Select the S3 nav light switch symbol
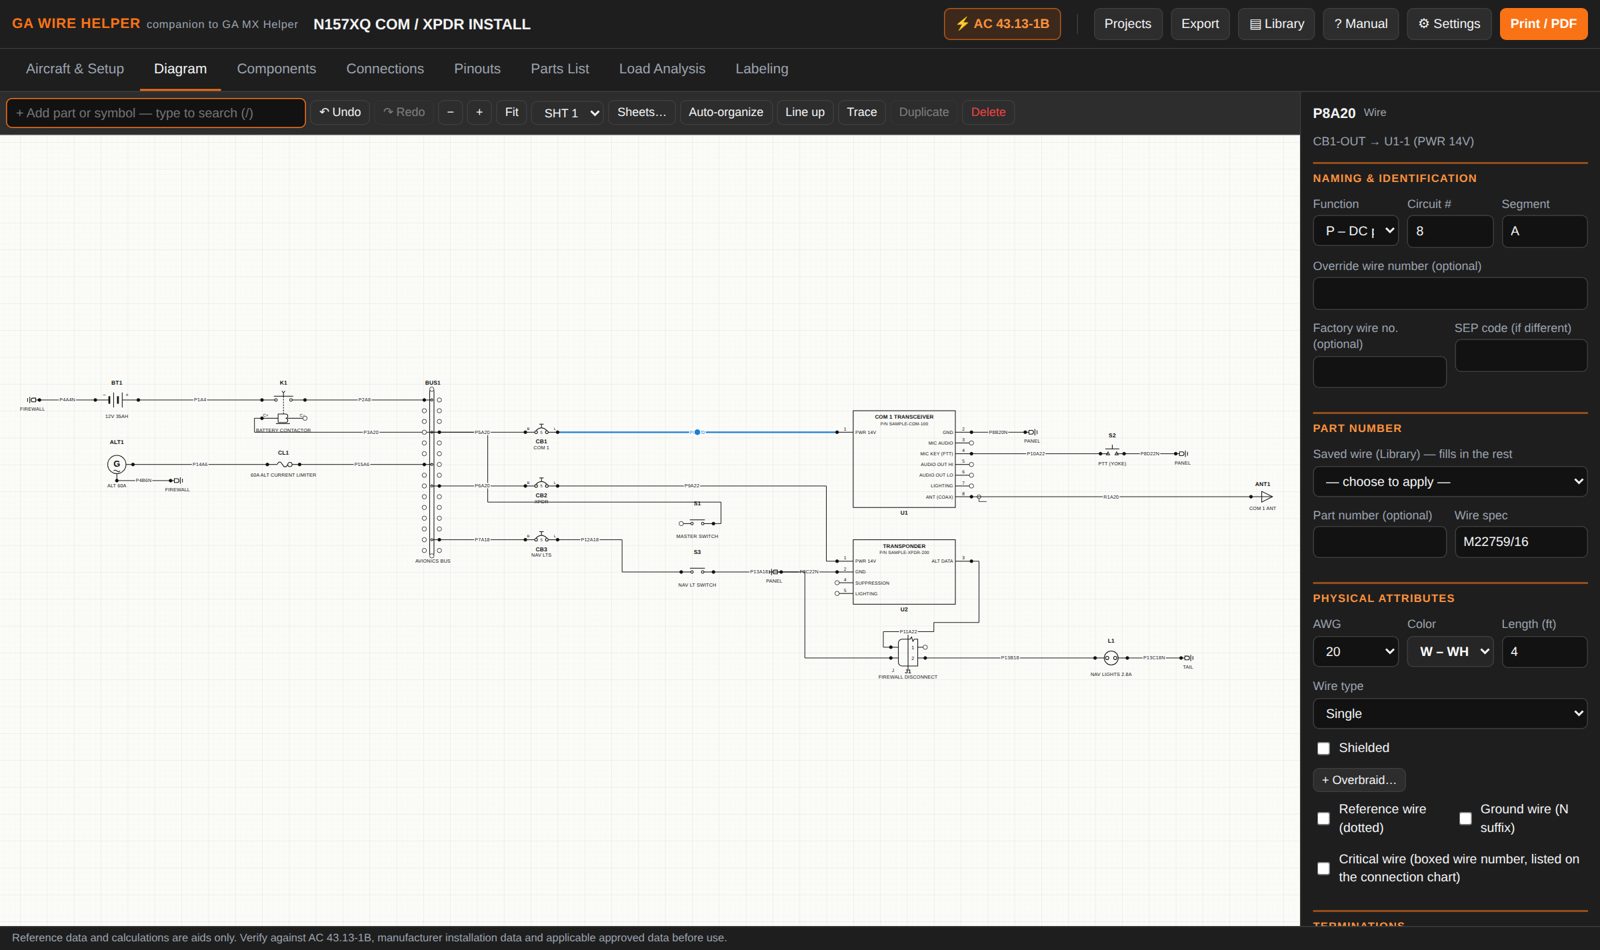The height and width of the screenshot is (950, 1600). click(698, 571)
